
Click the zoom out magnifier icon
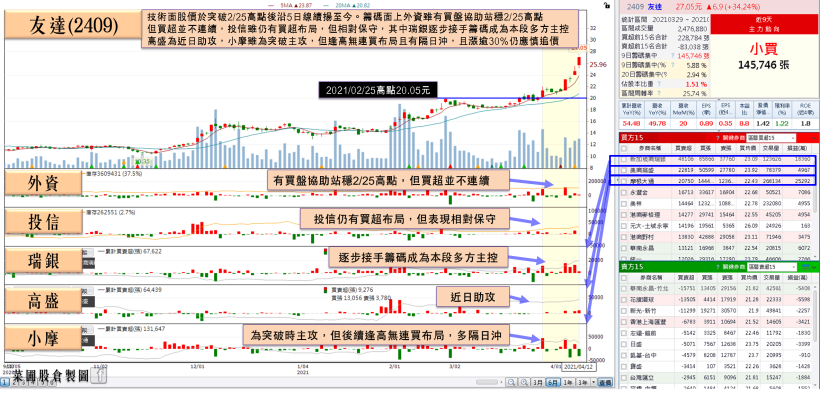[511, 382]
